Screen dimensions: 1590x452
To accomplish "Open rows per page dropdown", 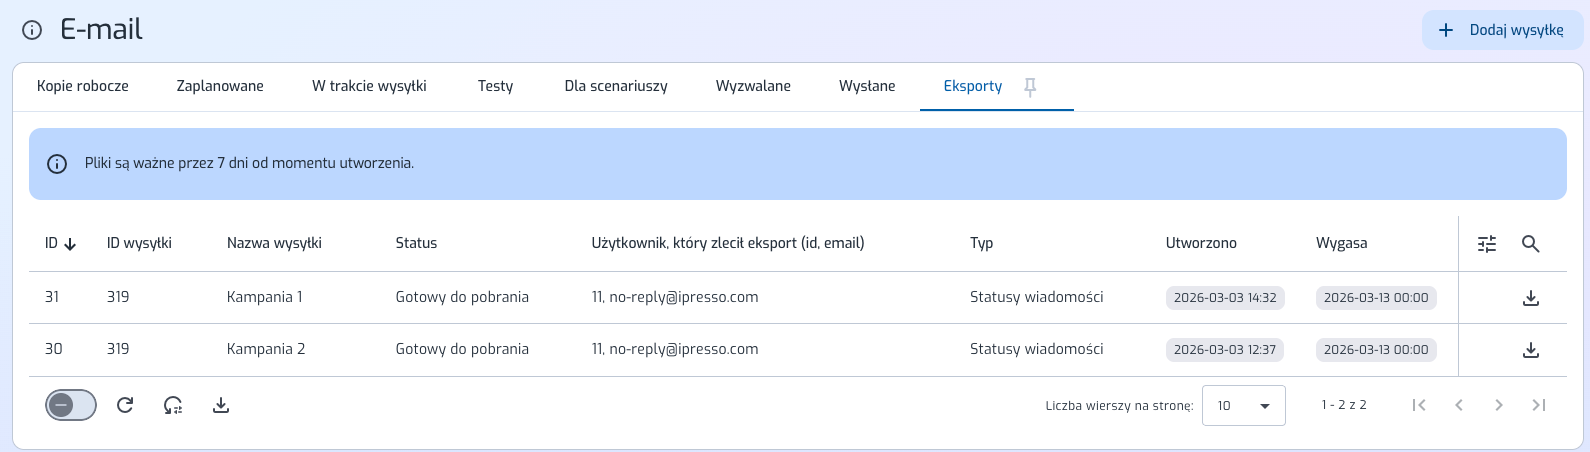I will (x=1243, y=405).
